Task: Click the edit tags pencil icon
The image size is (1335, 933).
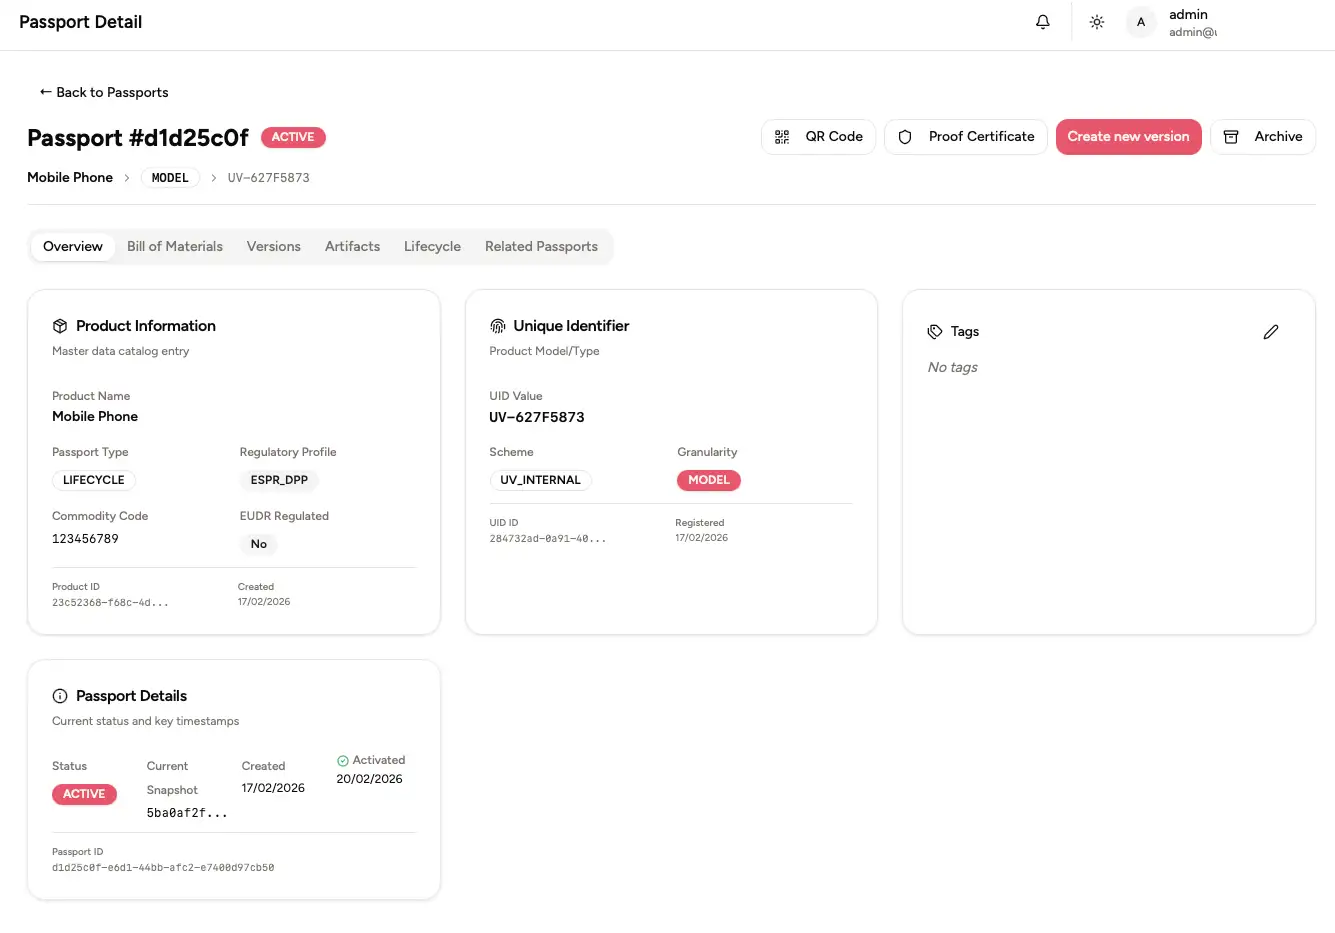Action: coord(1271,332)
